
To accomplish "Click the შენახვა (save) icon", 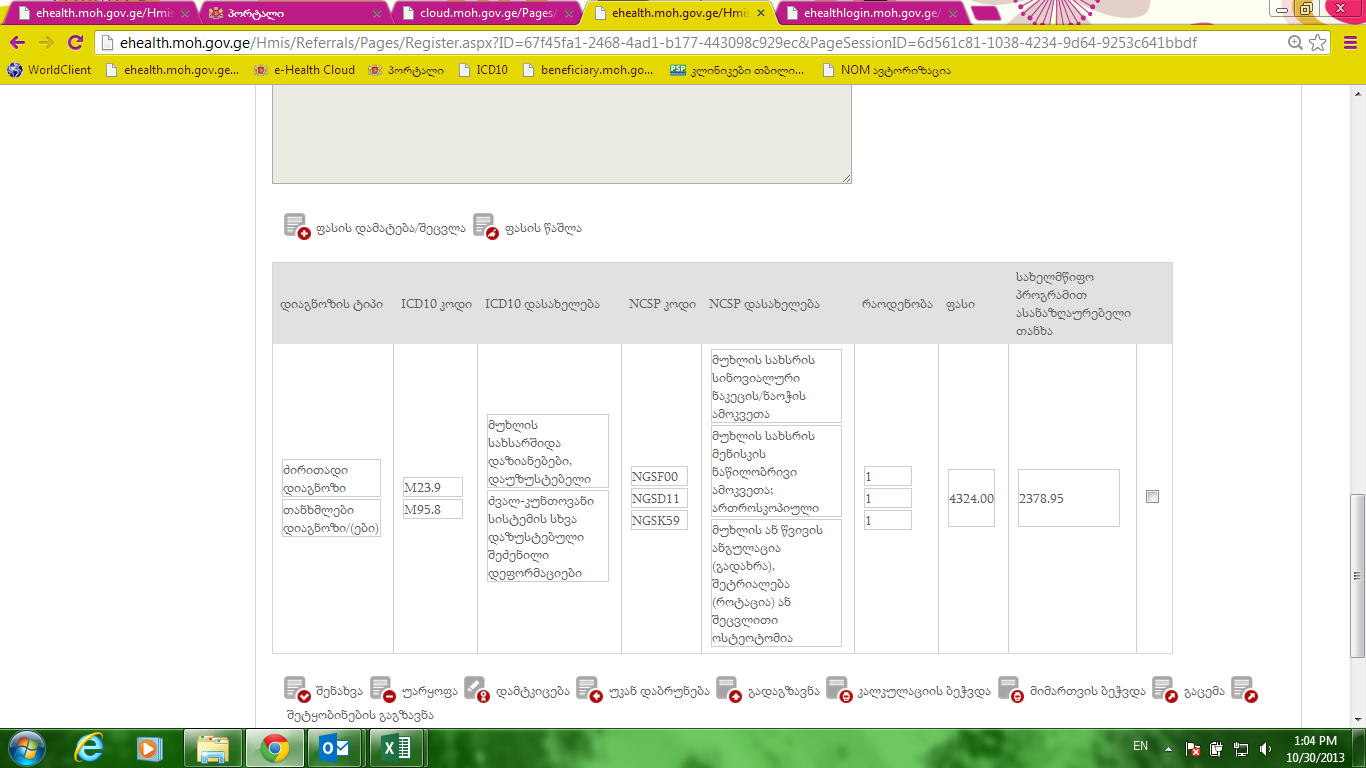I will point(297,689).
